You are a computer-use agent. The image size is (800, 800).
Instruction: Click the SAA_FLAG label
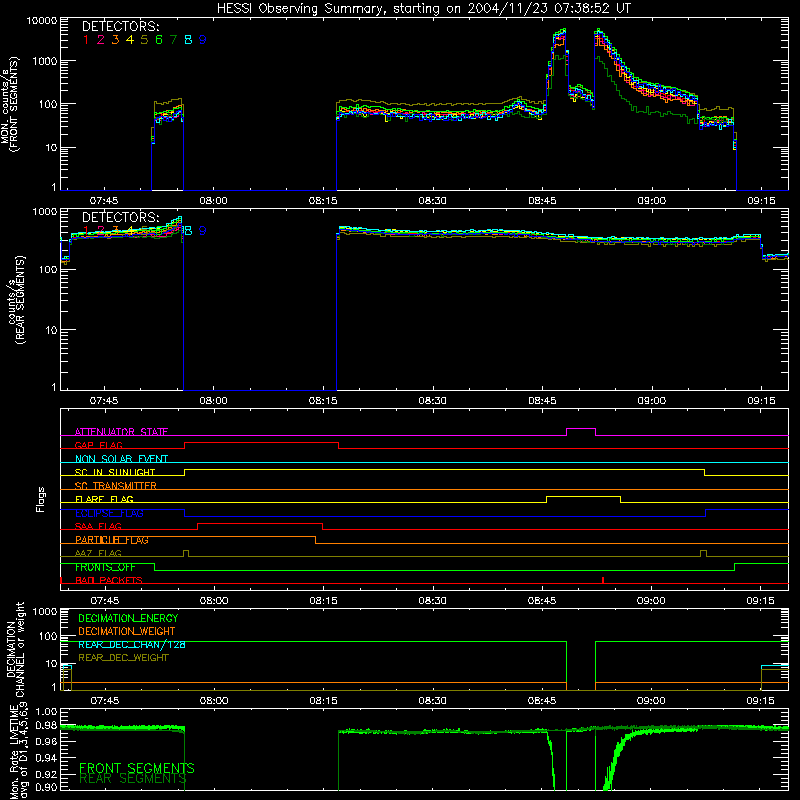[x=98, y=526]
